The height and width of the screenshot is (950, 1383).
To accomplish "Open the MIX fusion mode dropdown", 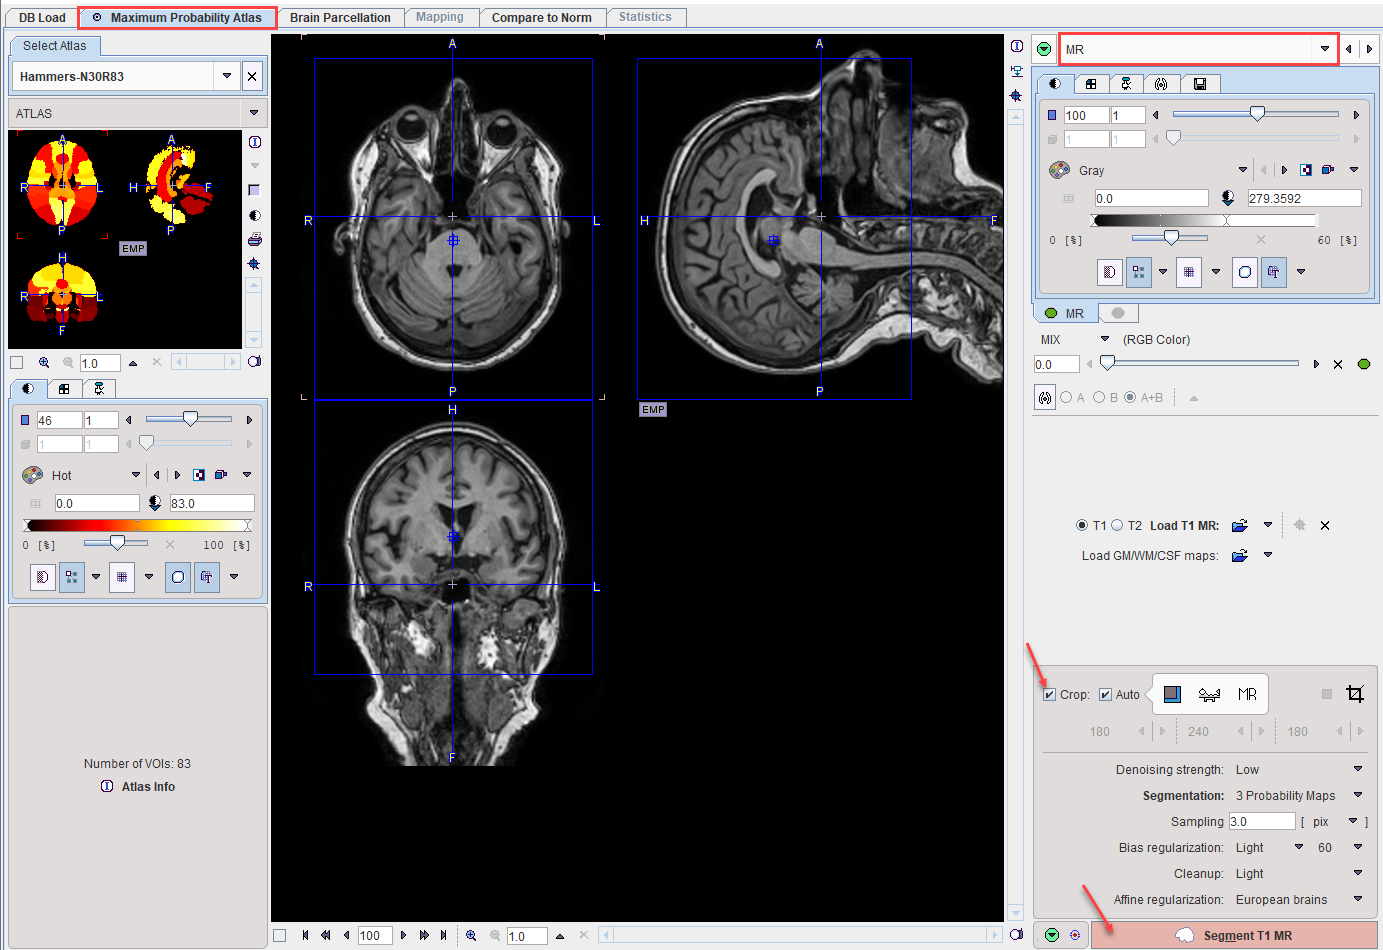I will tap(1105, 339).
